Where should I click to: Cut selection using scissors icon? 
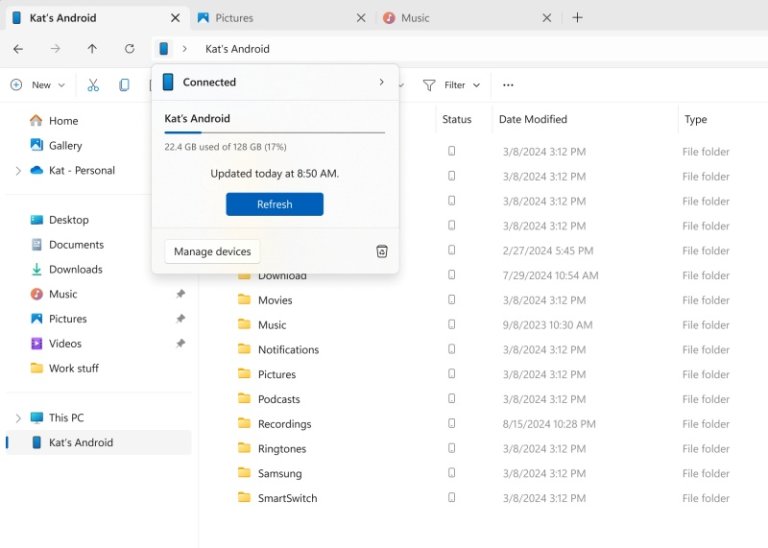[93, 85]
